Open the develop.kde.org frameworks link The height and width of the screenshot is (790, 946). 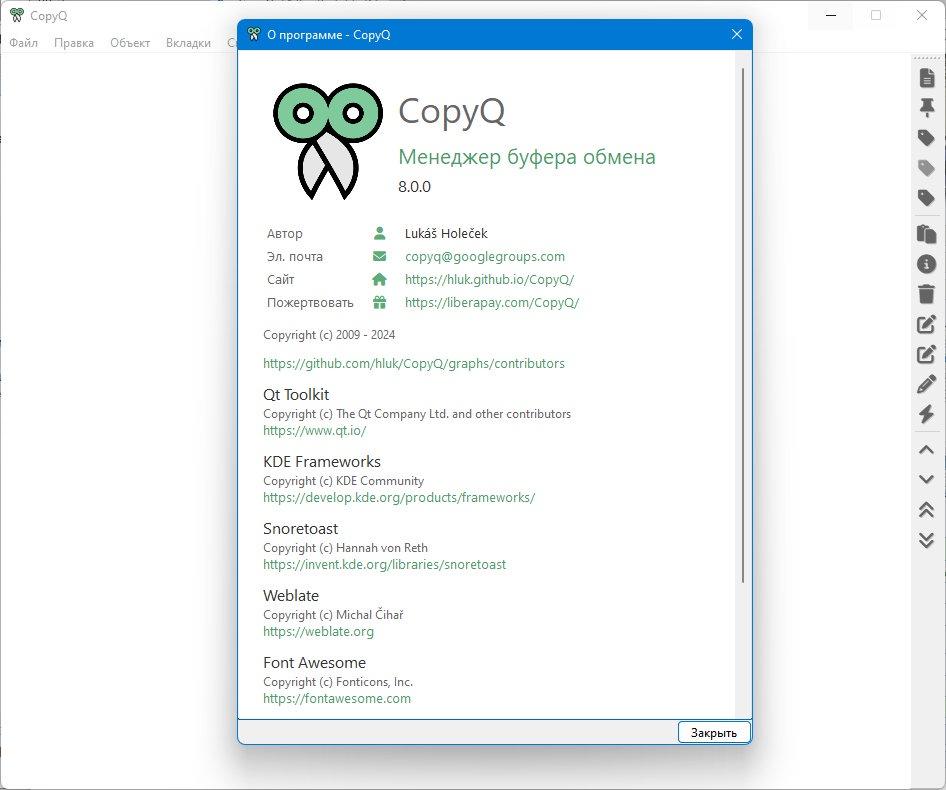coord(399,497)
